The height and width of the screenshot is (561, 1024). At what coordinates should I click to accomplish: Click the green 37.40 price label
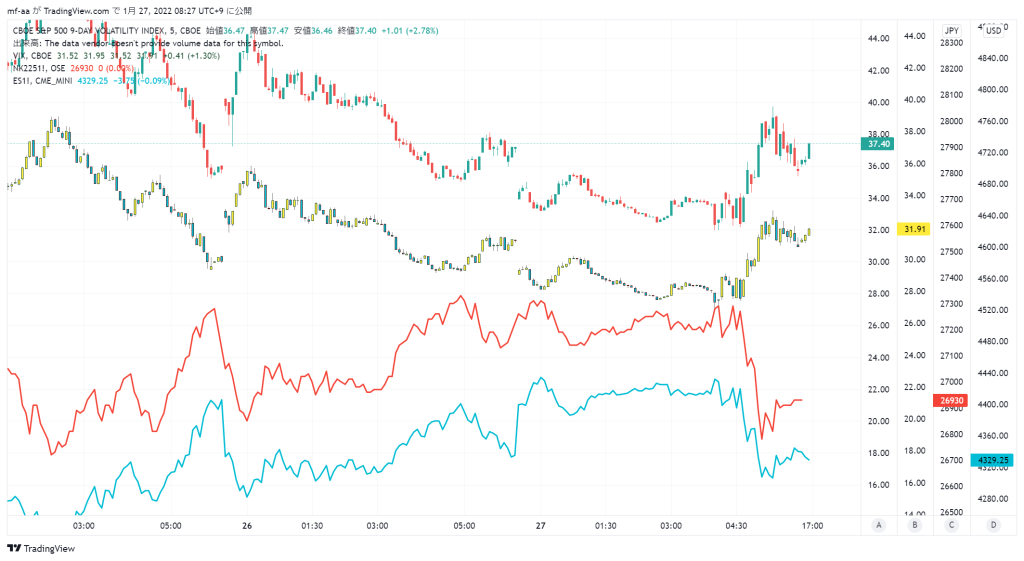[877, 144]
